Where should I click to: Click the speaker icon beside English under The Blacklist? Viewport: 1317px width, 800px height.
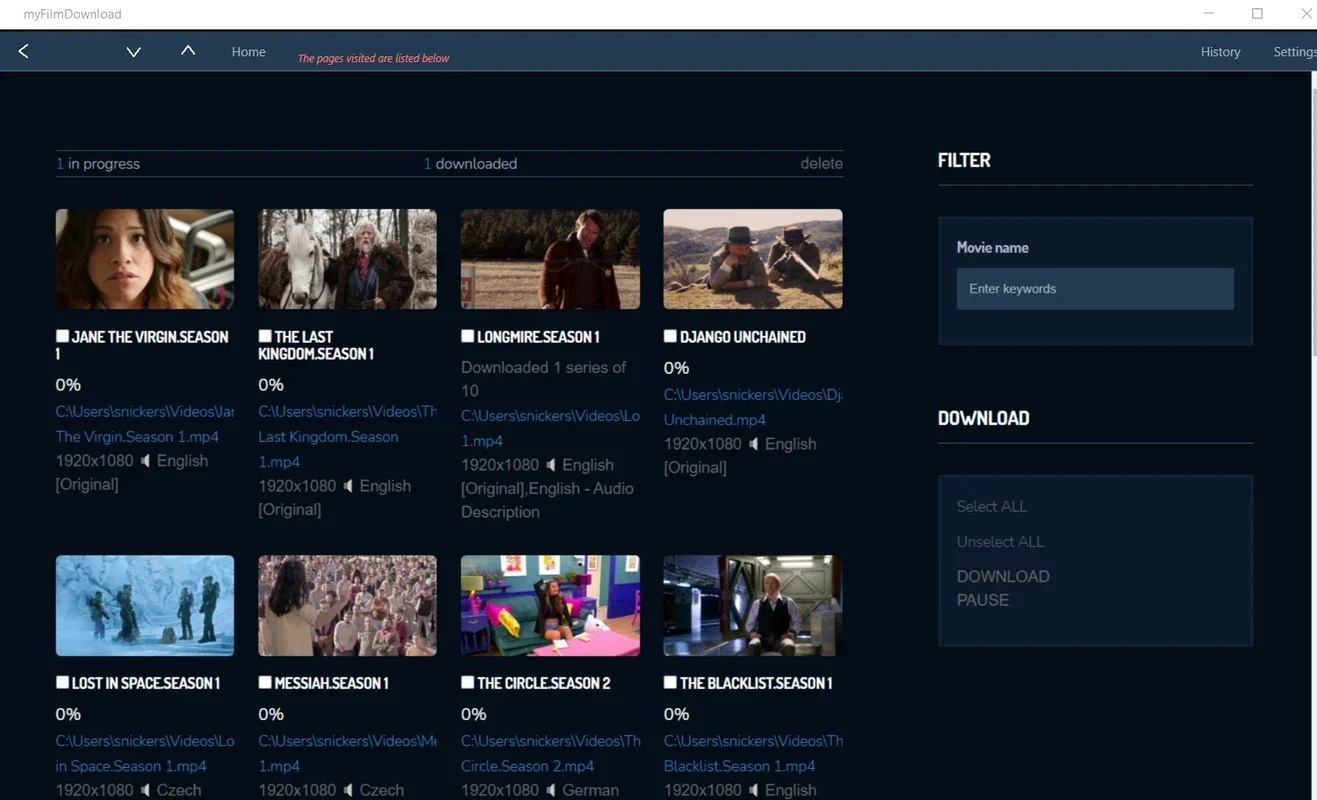(754, 790)
